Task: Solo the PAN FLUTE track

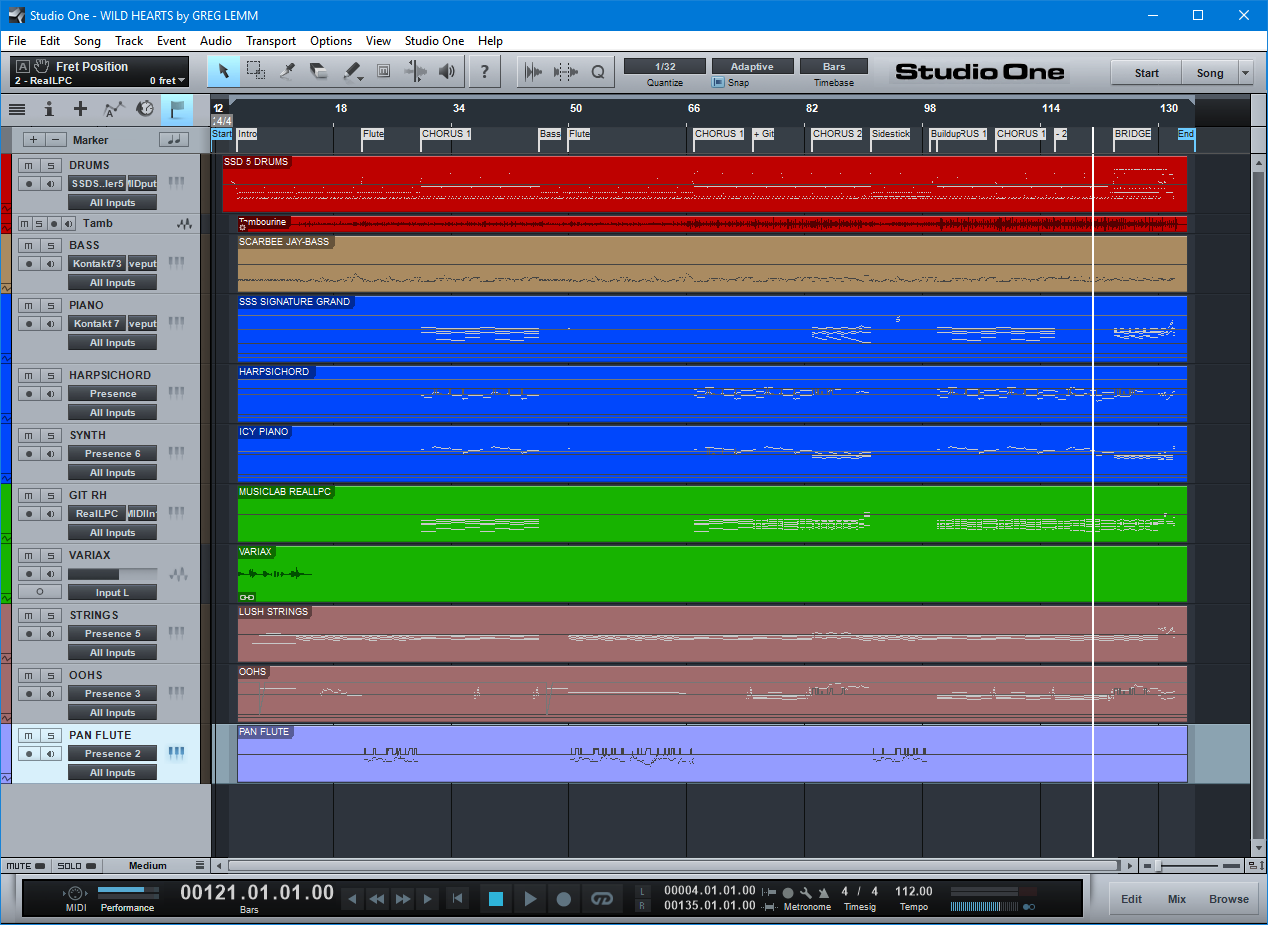Action: 51,735
